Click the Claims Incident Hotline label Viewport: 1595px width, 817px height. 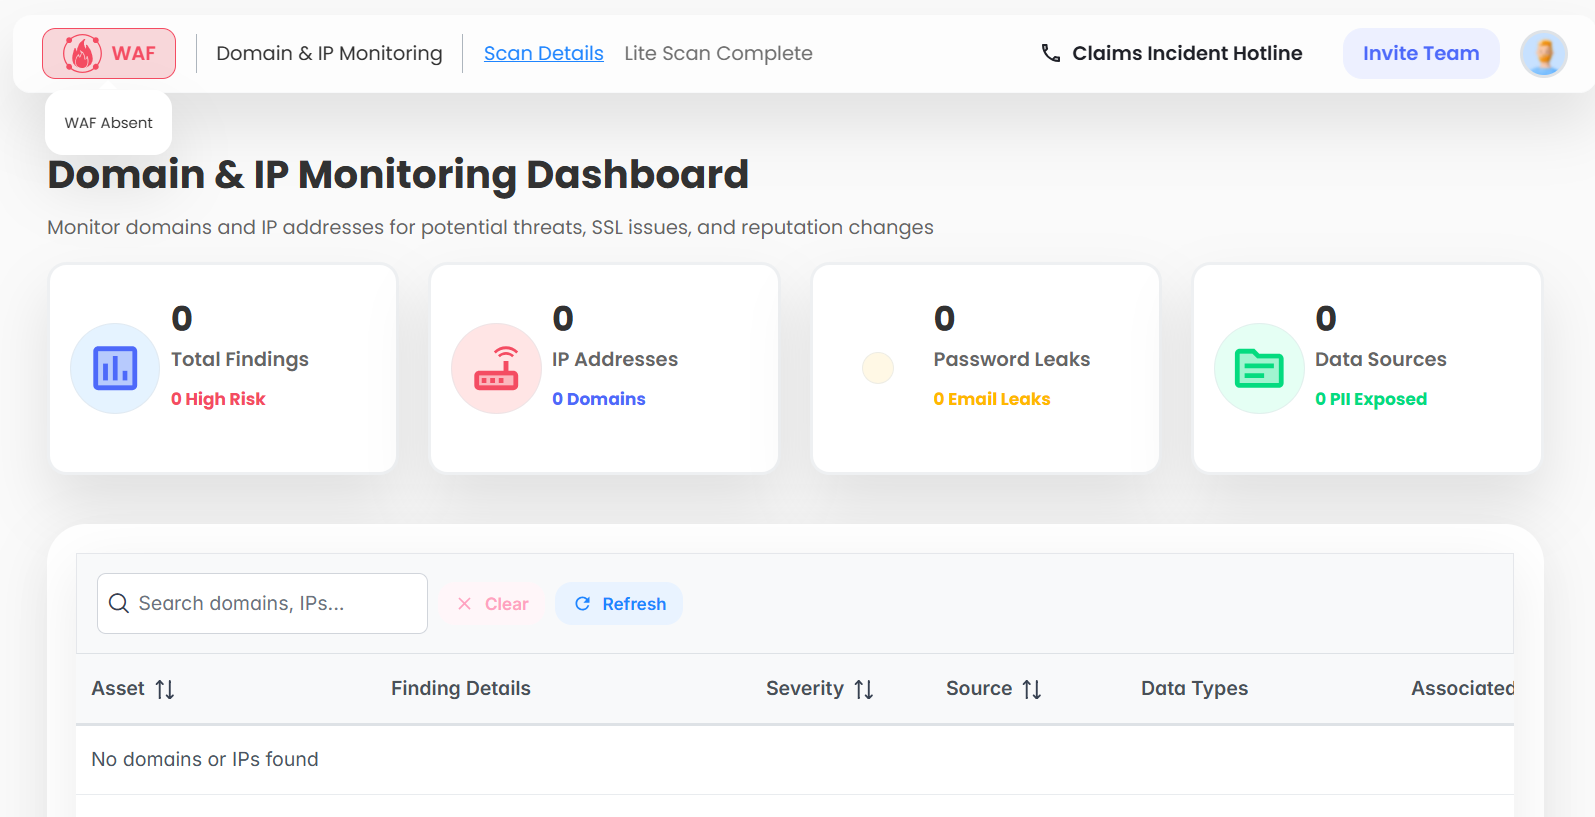(x=1187, y=53)
